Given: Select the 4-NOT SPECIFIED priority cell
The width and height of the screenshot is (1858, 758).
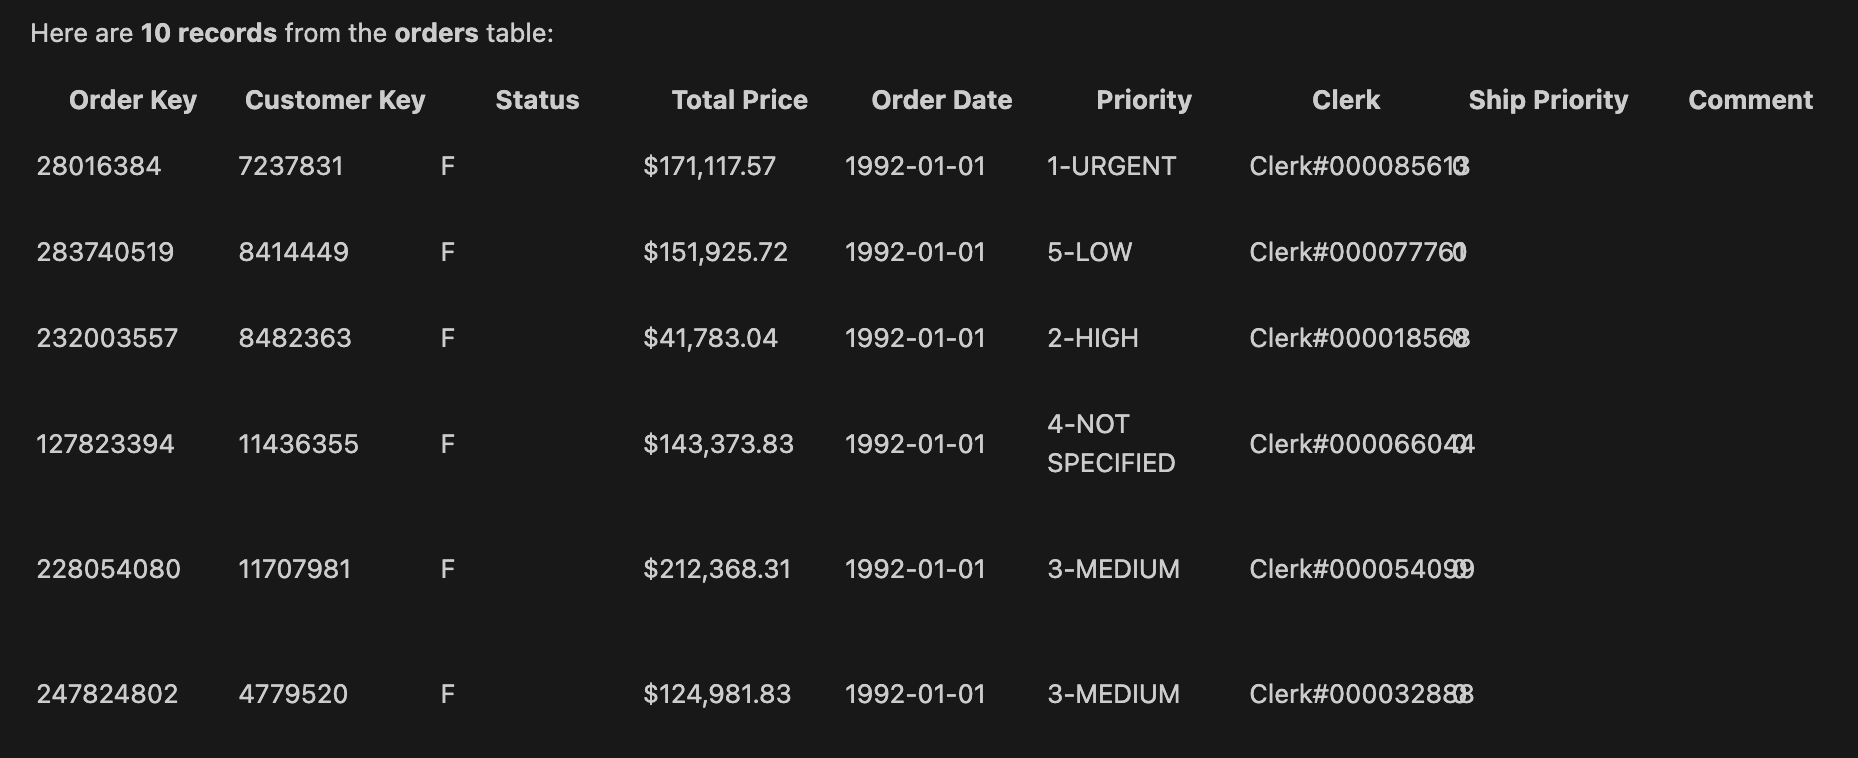Looking at the screenshot, I should click(1111, 444).
